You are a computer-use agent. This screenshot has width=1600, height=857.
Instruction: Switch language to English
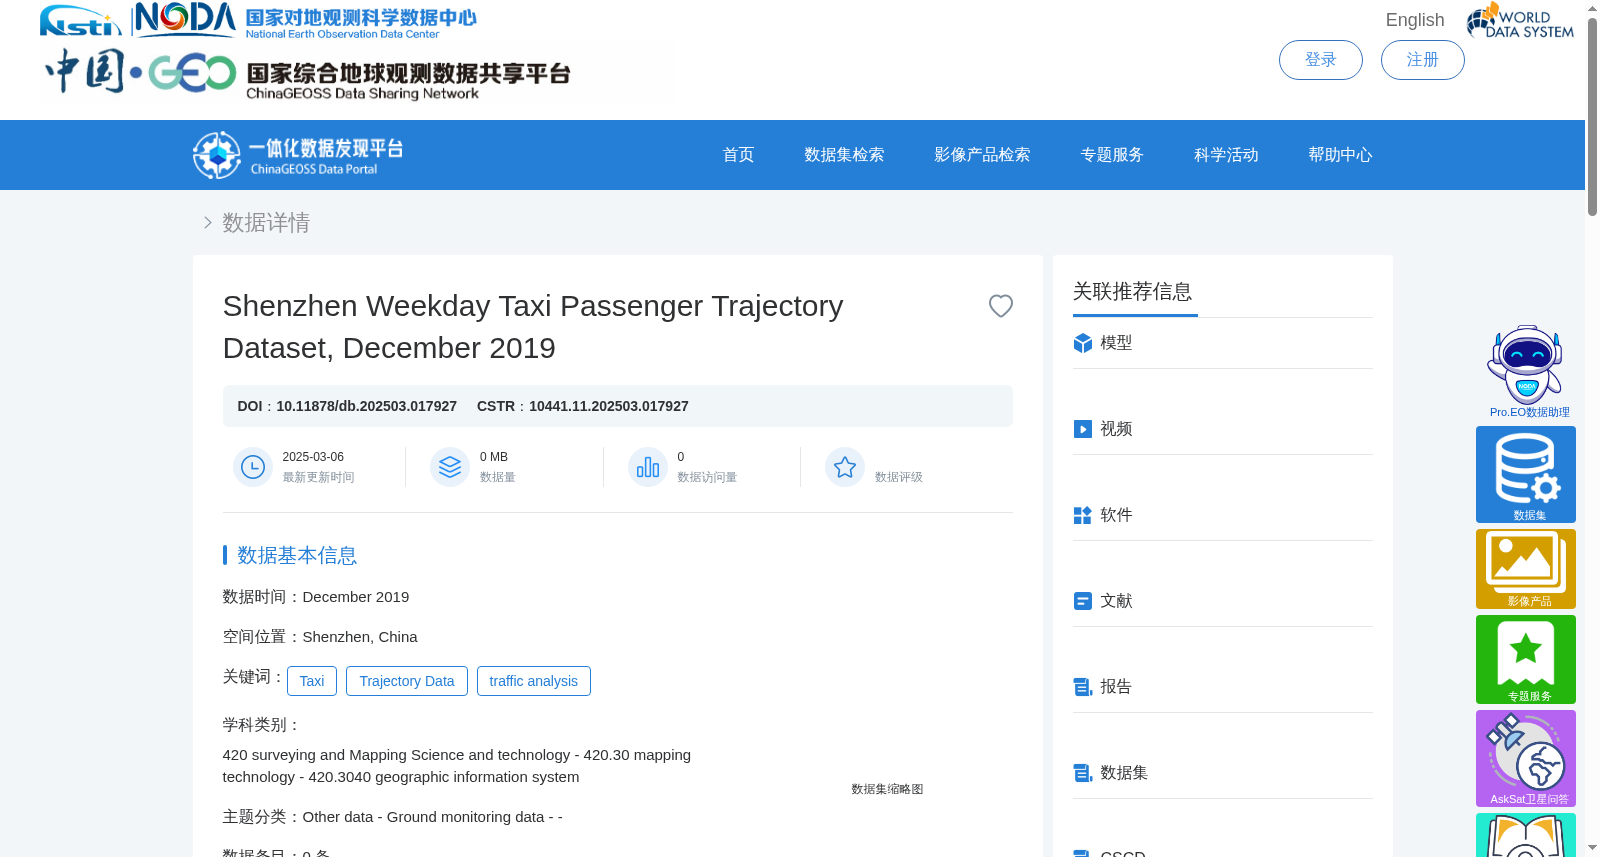pos(1415,20)
